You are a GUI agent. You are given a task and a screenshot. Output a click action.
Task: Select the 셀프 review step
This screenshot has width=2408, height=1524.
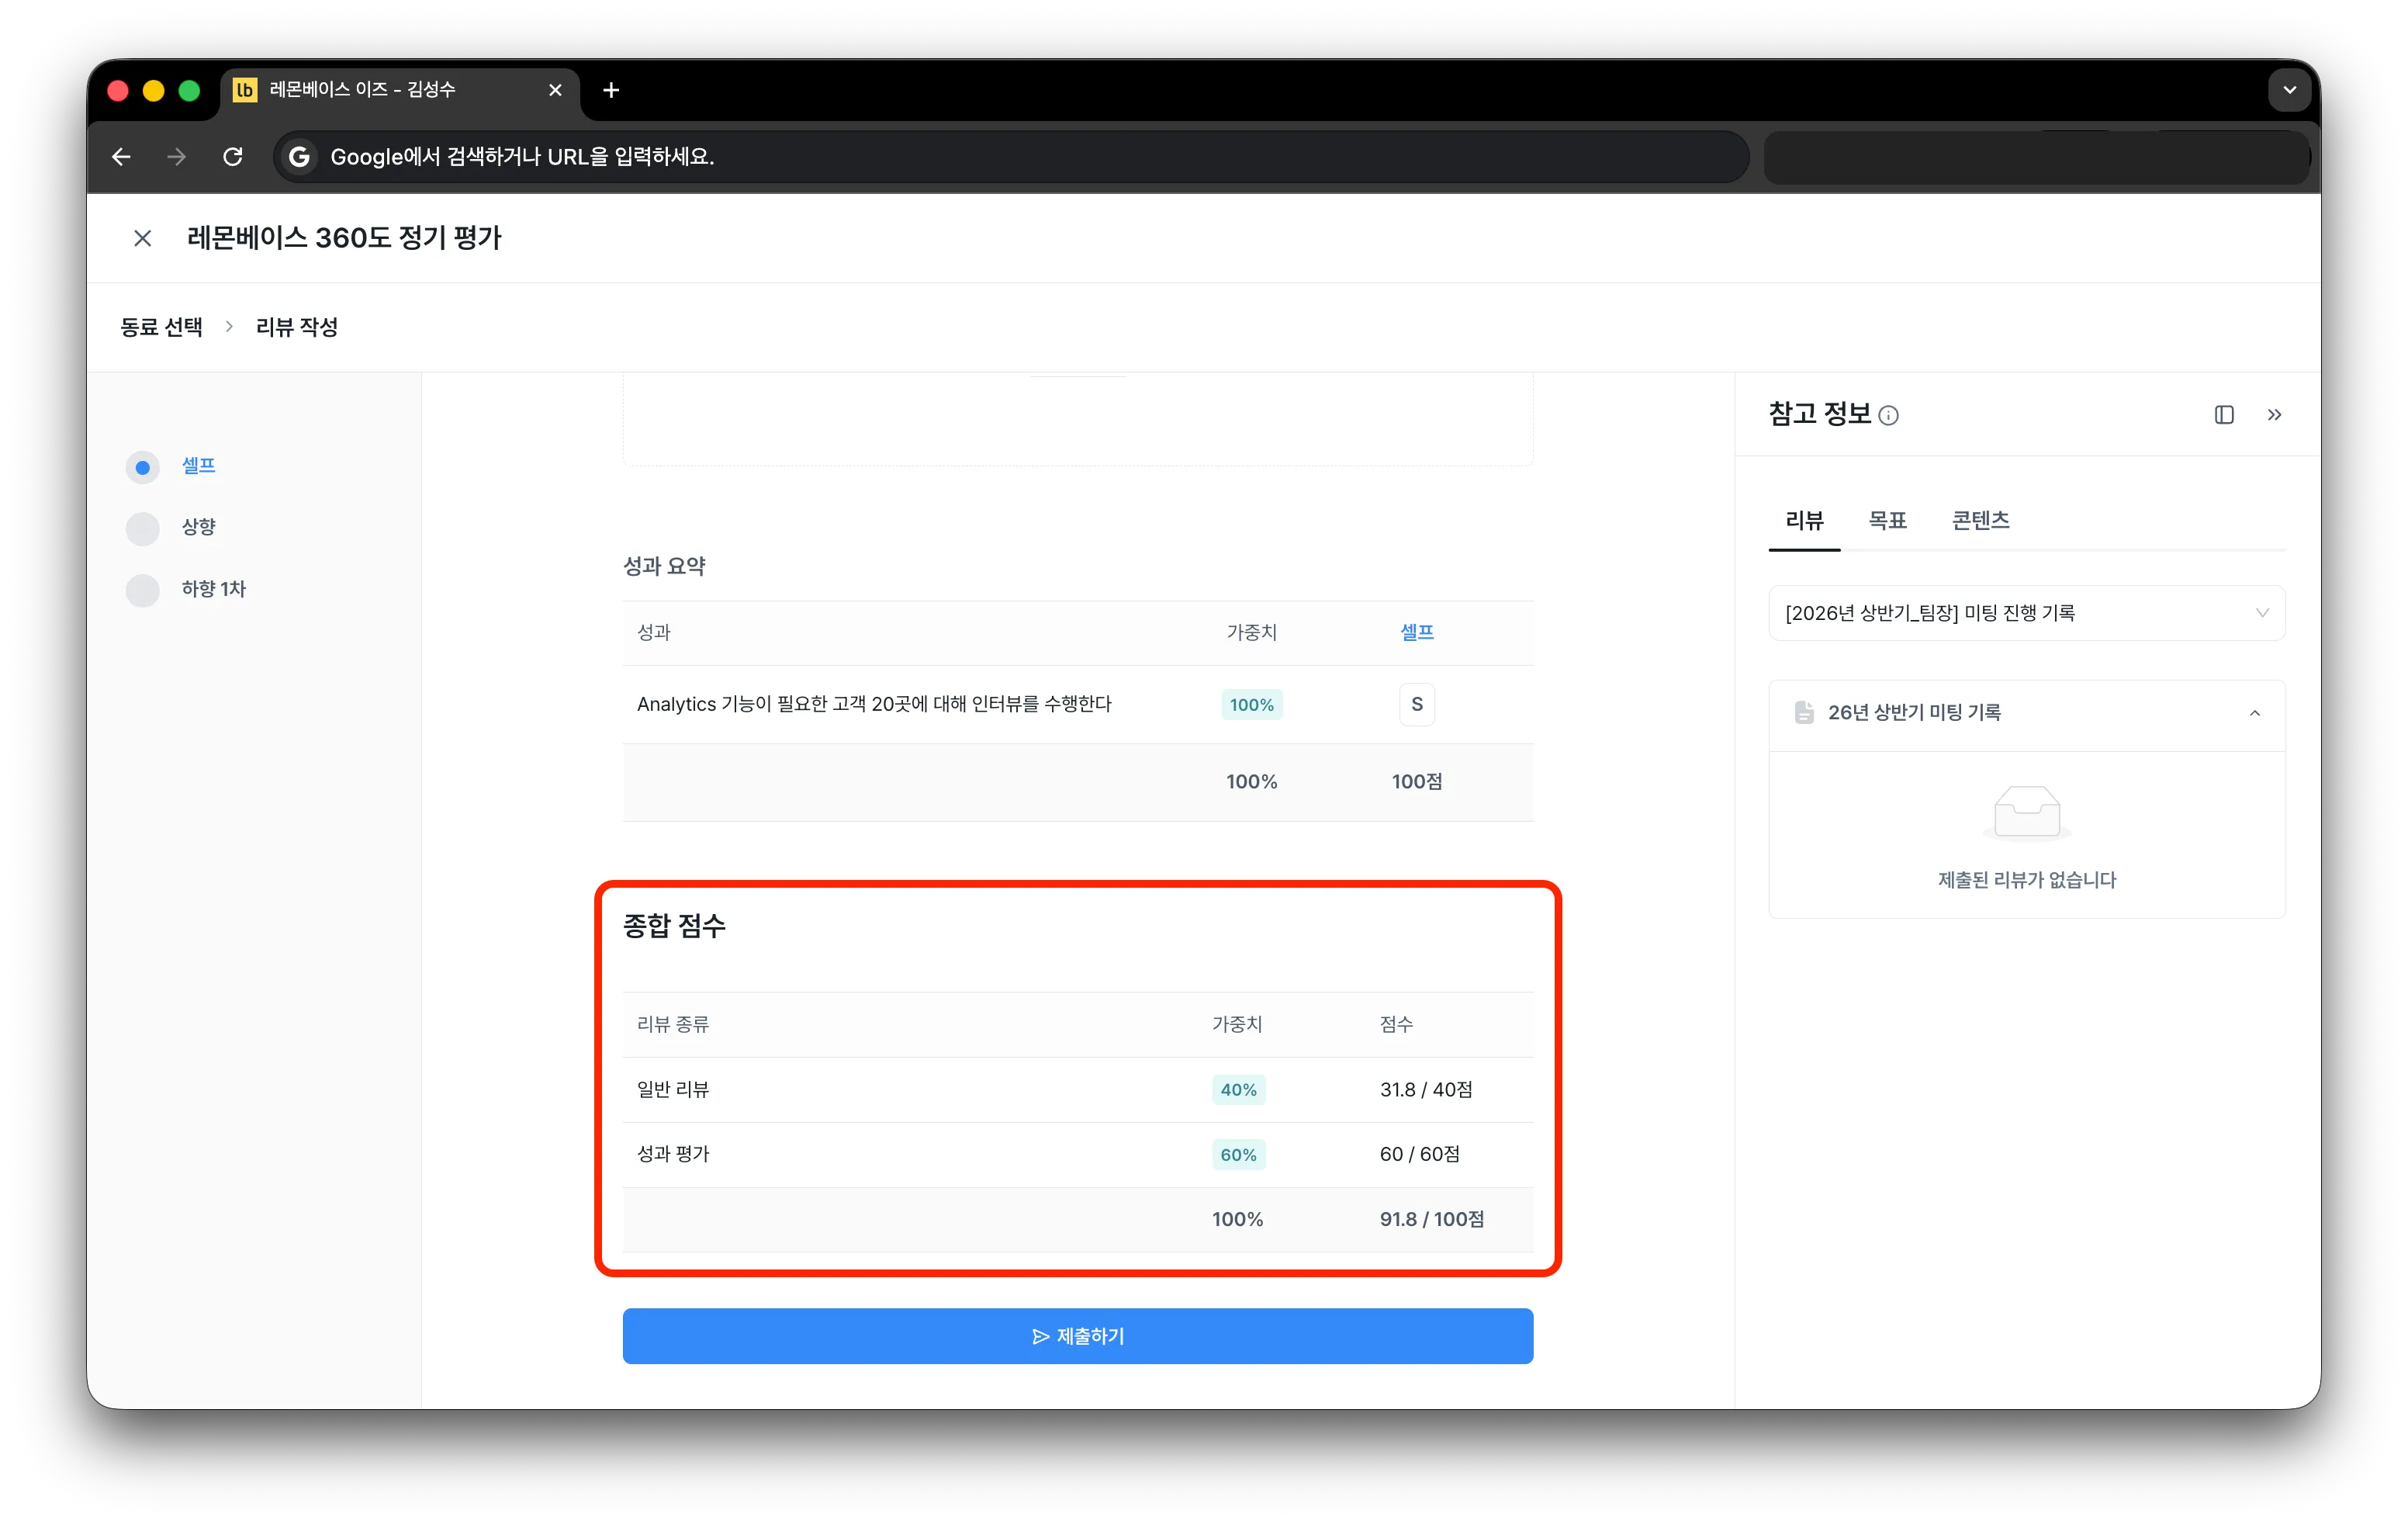[x=198, y=466]
